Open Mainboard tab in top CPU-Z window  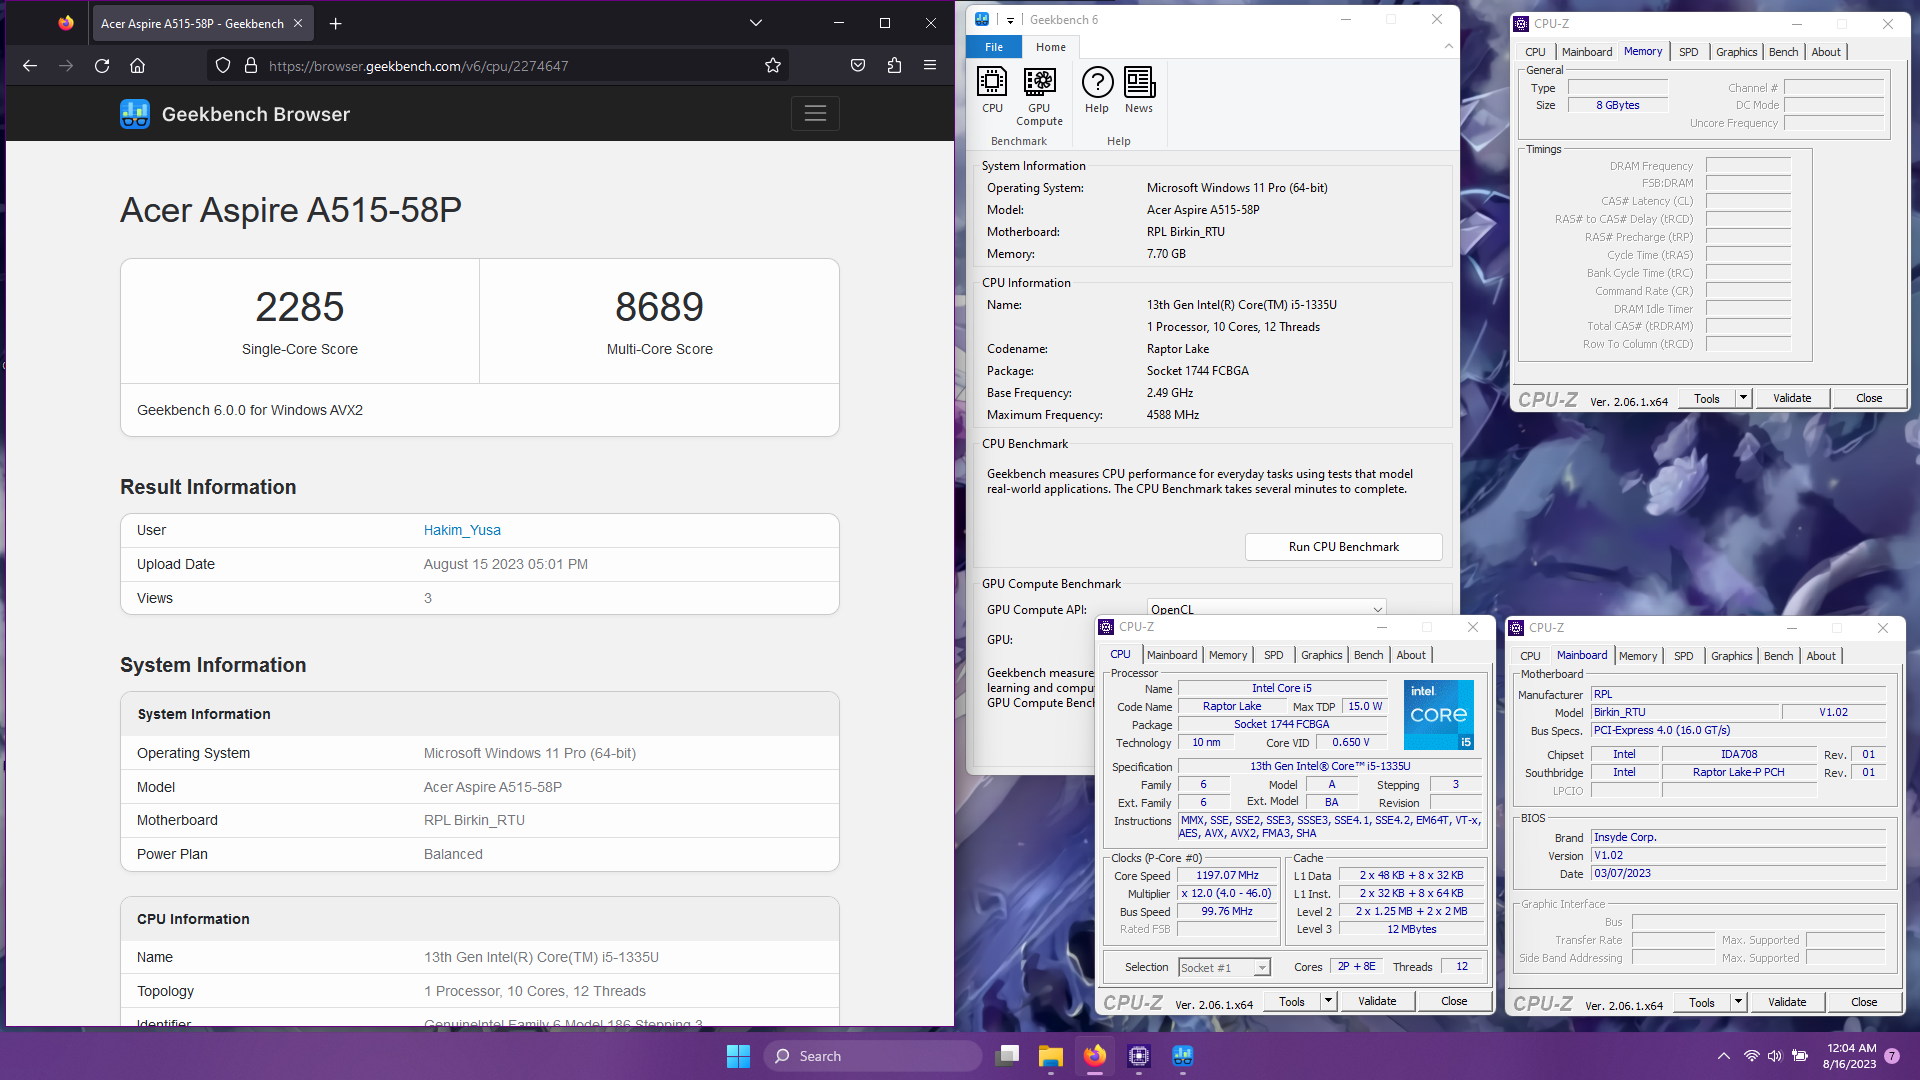click(1586, 52)
